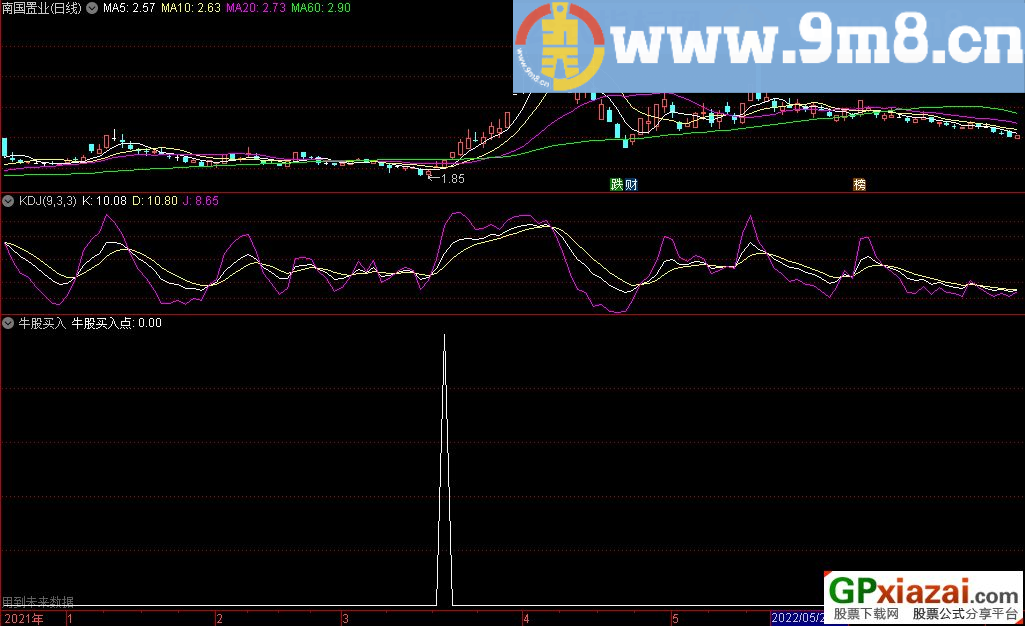
Task: Click the orange 榜 info marker
Action: pos(860,184)
